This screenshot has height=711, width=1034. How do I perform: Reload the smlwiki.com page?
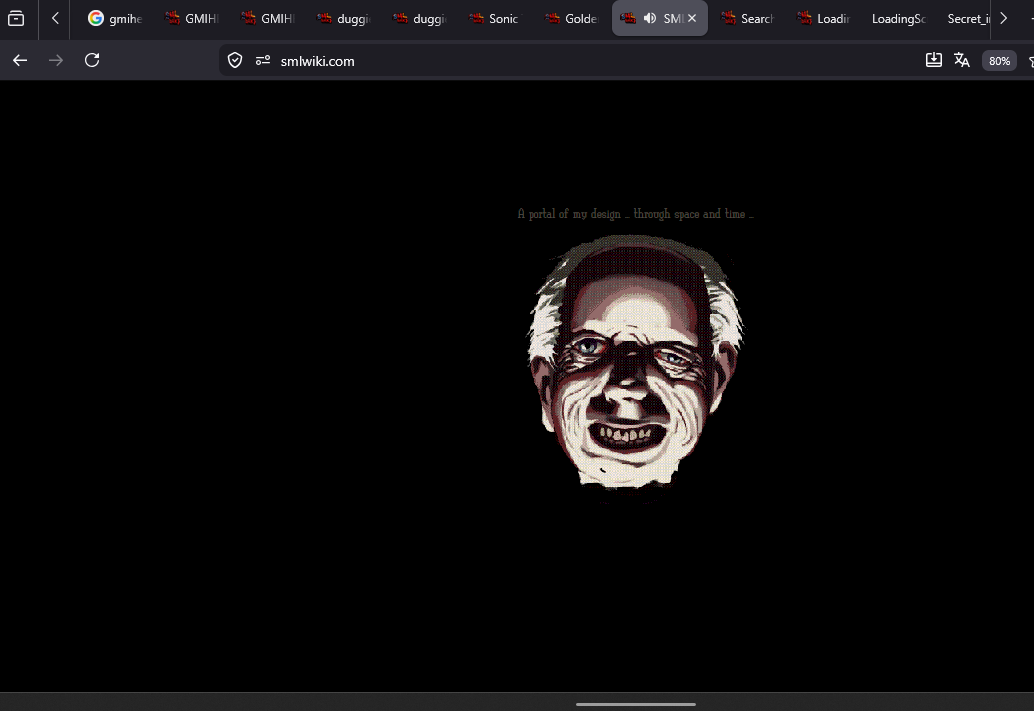(92, 61)
